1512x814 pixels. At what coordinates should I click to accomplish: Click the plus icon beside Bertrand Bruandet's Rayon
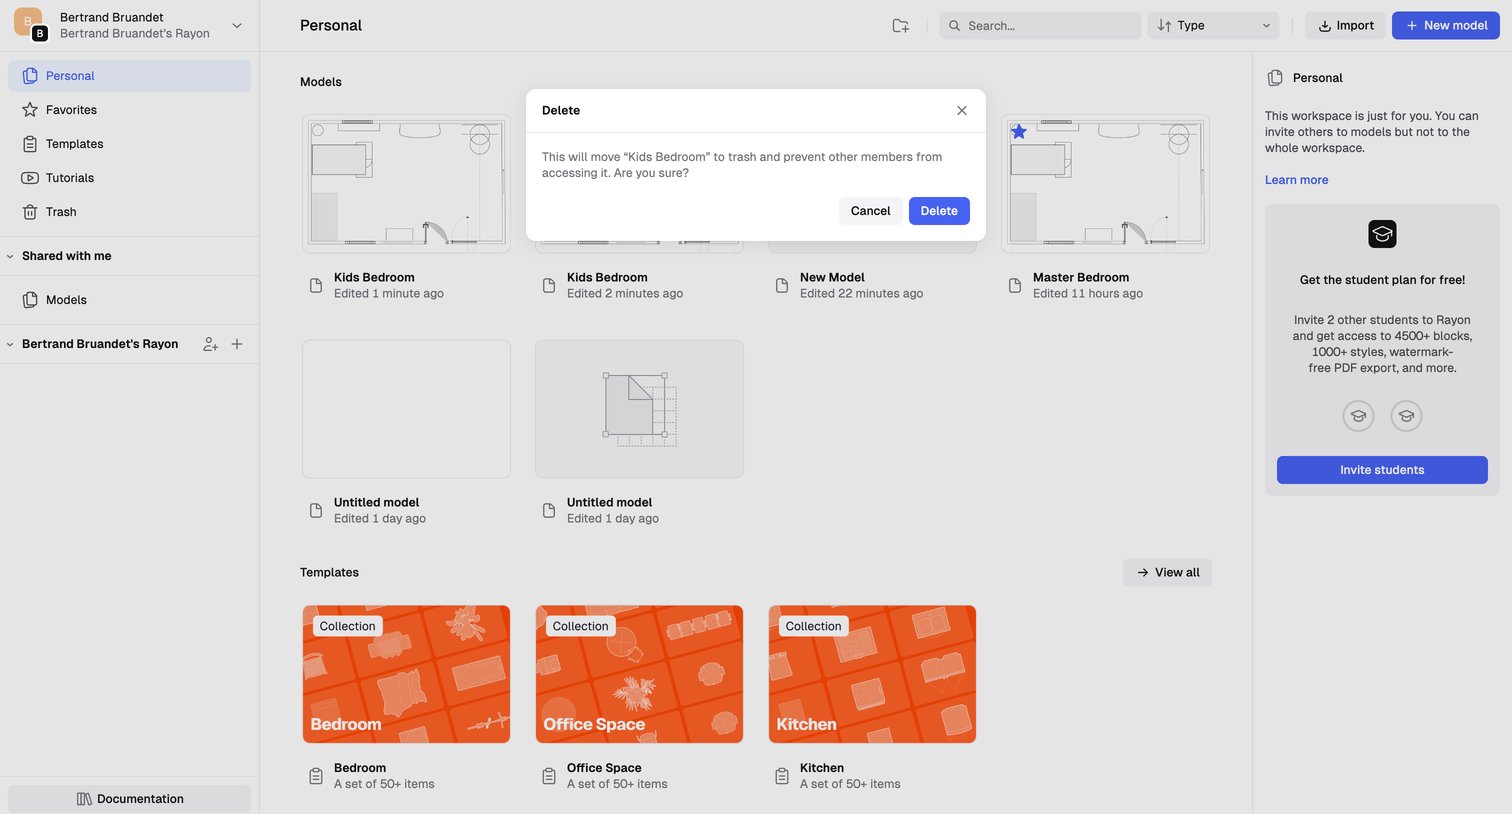coord(237,344)
